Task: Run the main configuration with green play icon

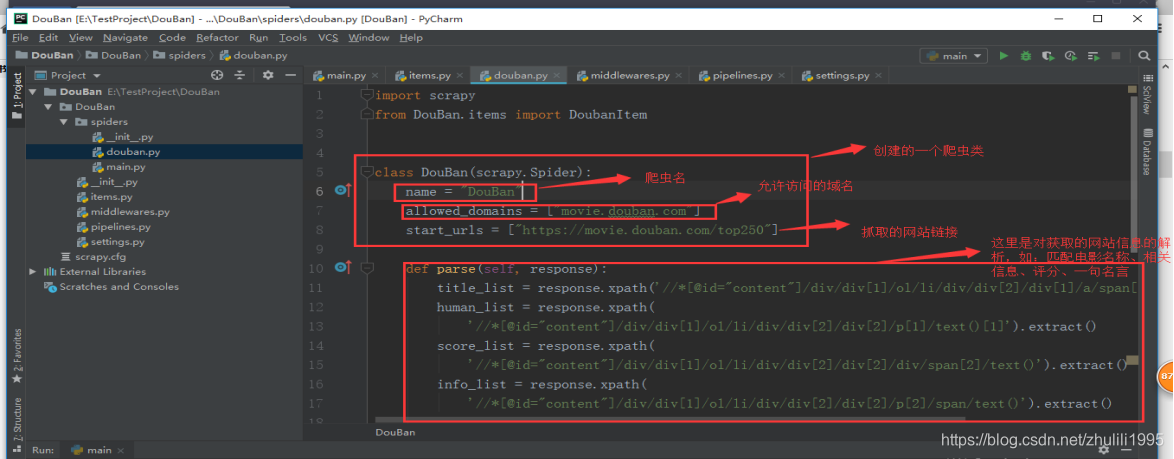Action: point(1004,56)
